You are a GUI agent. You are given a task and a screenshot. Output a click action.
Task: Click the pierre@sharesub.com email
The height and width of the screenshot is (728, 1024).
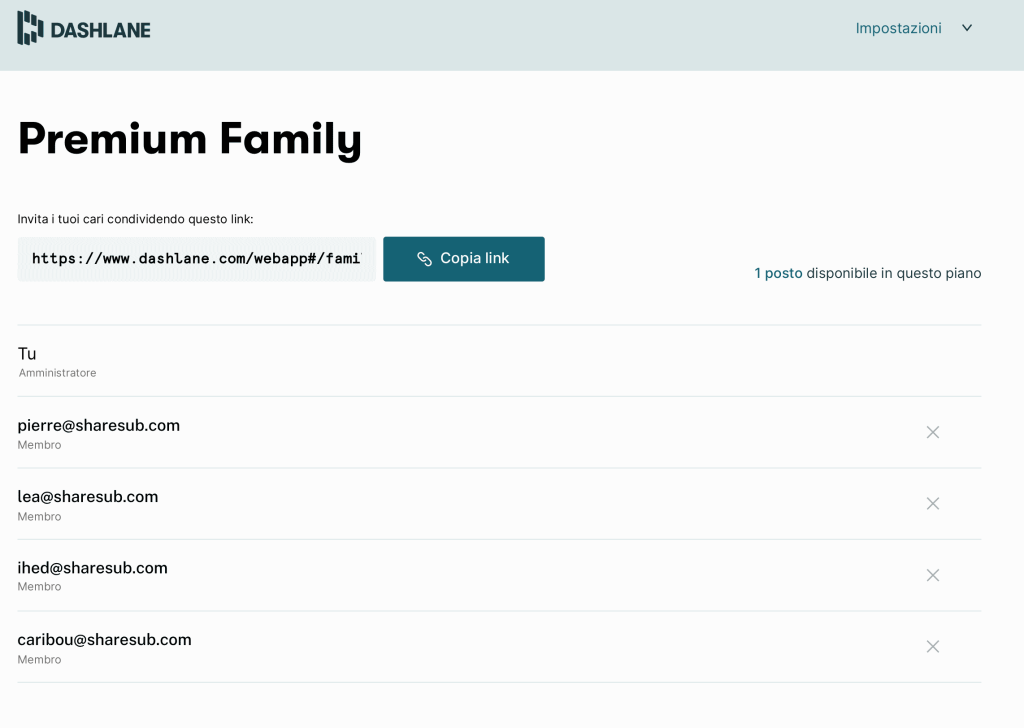point(99,426)
